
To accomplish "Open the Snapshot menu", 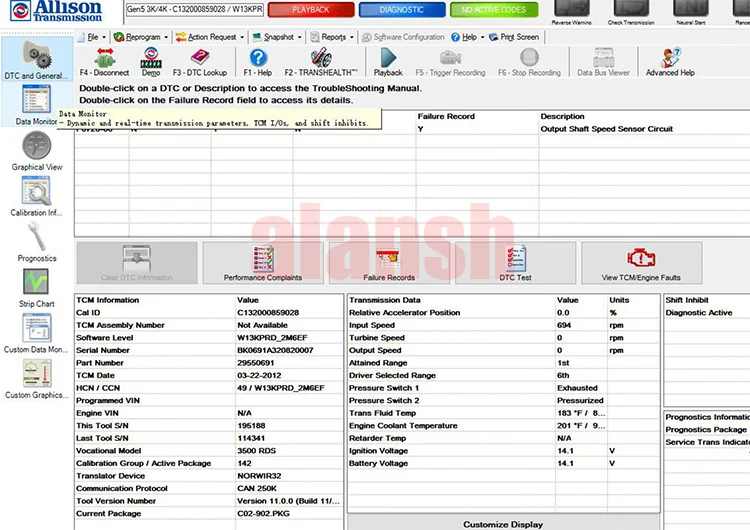I will point(278,37).
